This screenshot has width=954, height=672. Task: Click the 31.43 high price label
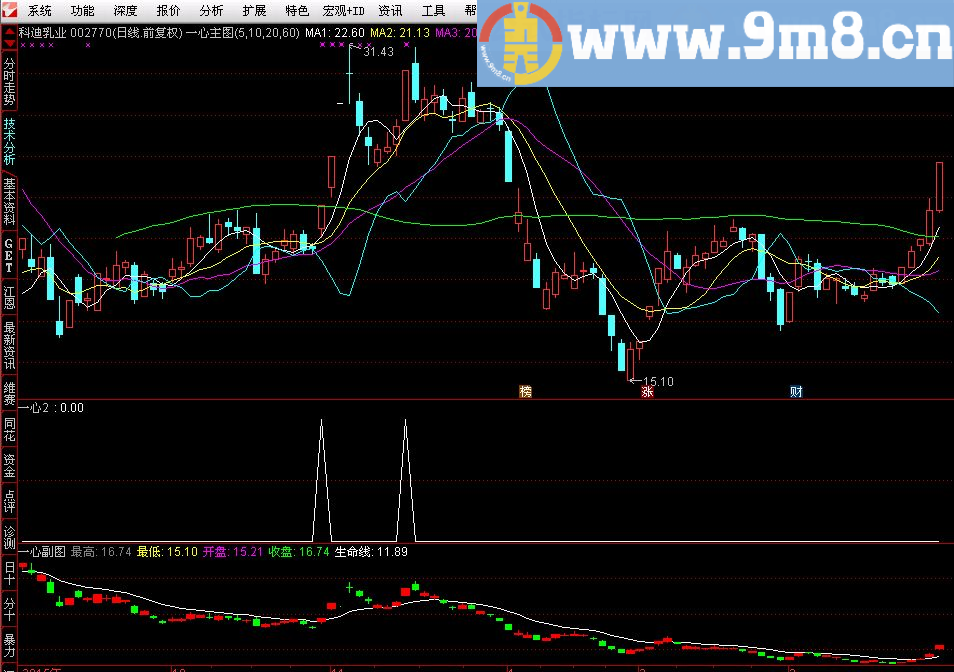pos(380,52)
